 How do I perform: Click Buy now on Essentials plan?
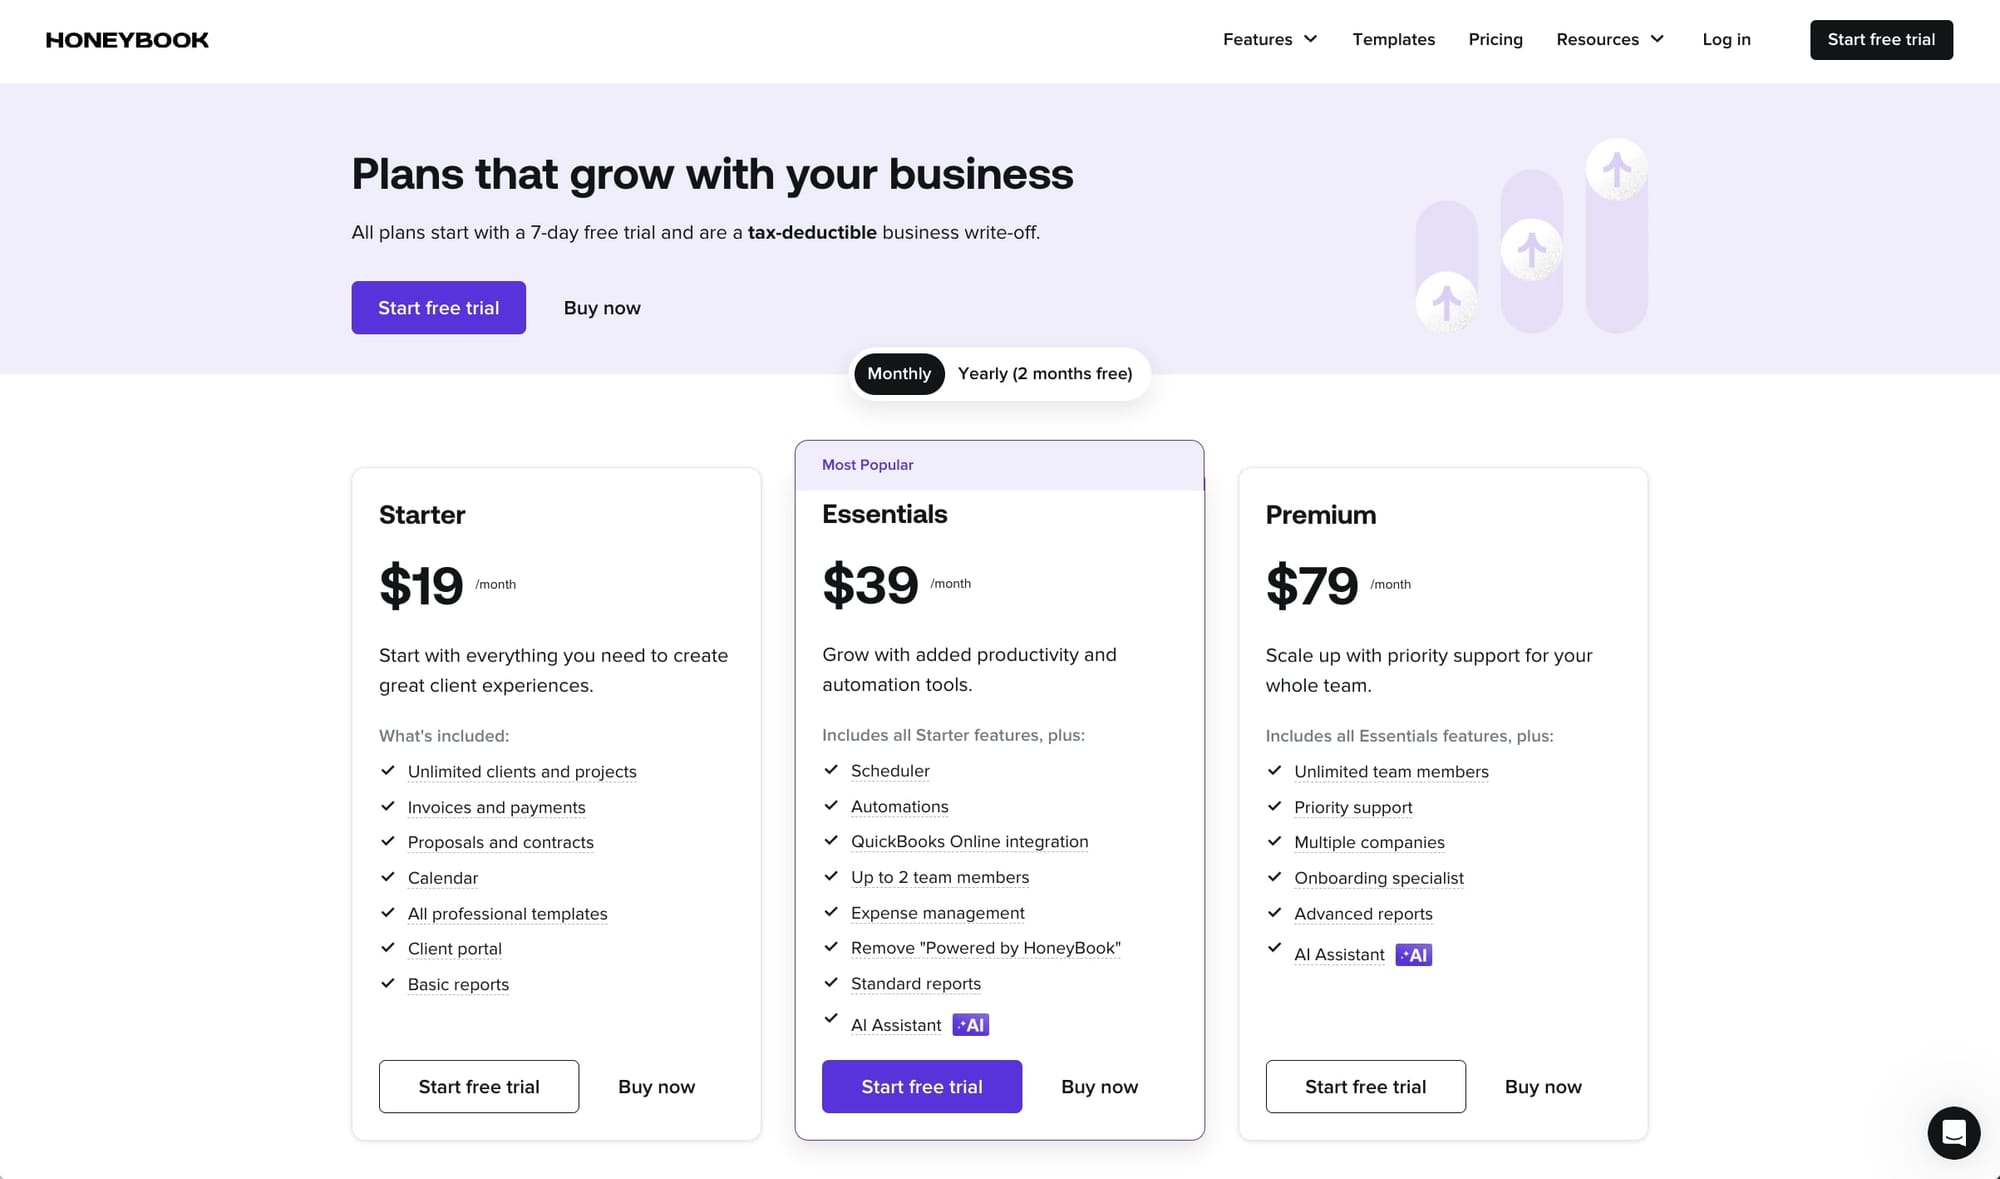tap(1099, 1085)
